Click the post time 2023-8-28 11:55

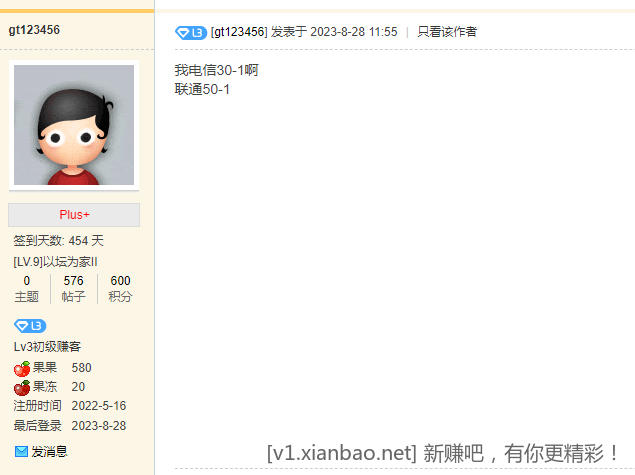(x=354, y=32)
